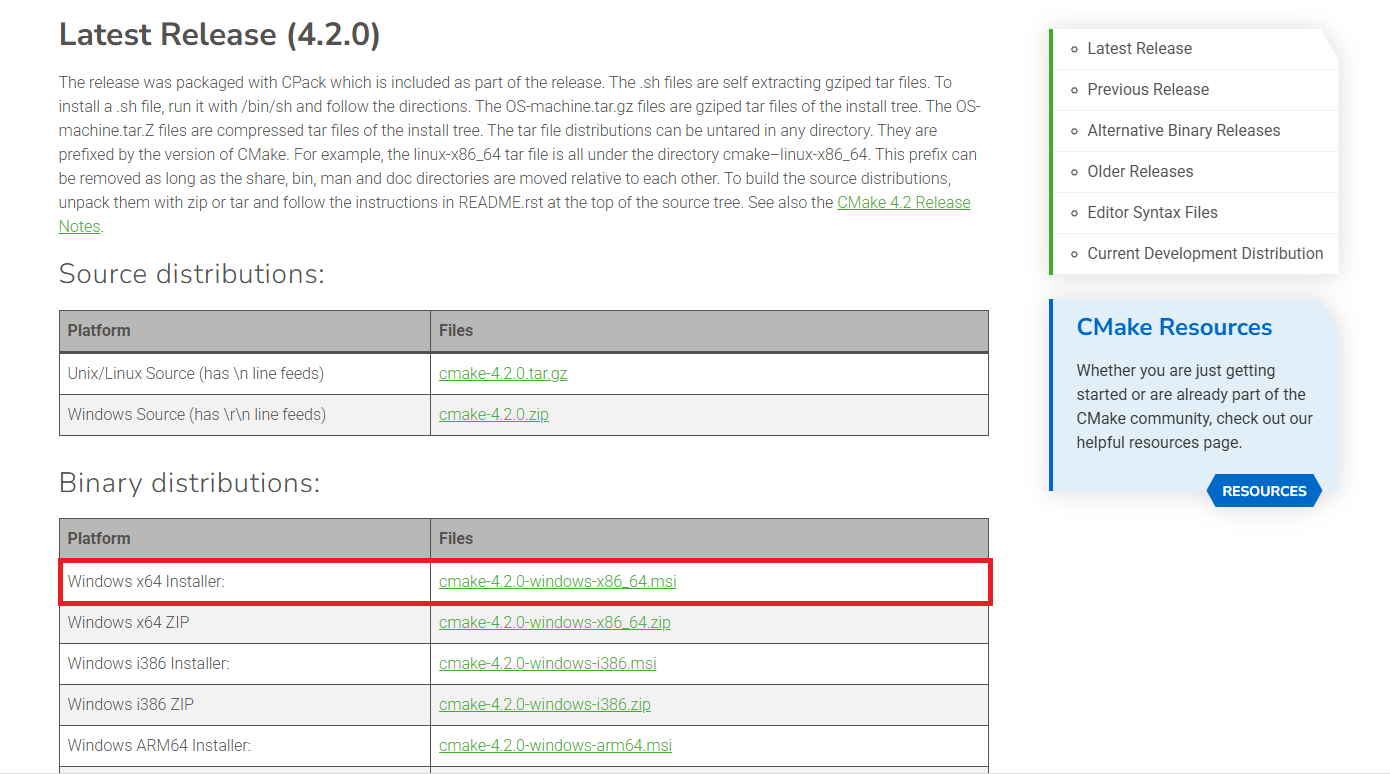The image size is (1390, 774).
Task: Download cmake-4.2.0-windows-arm64.msi installer
Action: click(x=556, y=745)
